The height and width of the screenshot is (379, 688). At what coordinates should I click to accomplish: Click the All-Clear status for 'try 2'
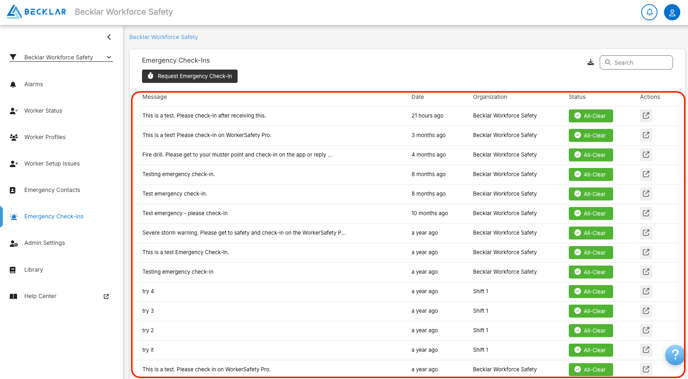tap(591, 330)
